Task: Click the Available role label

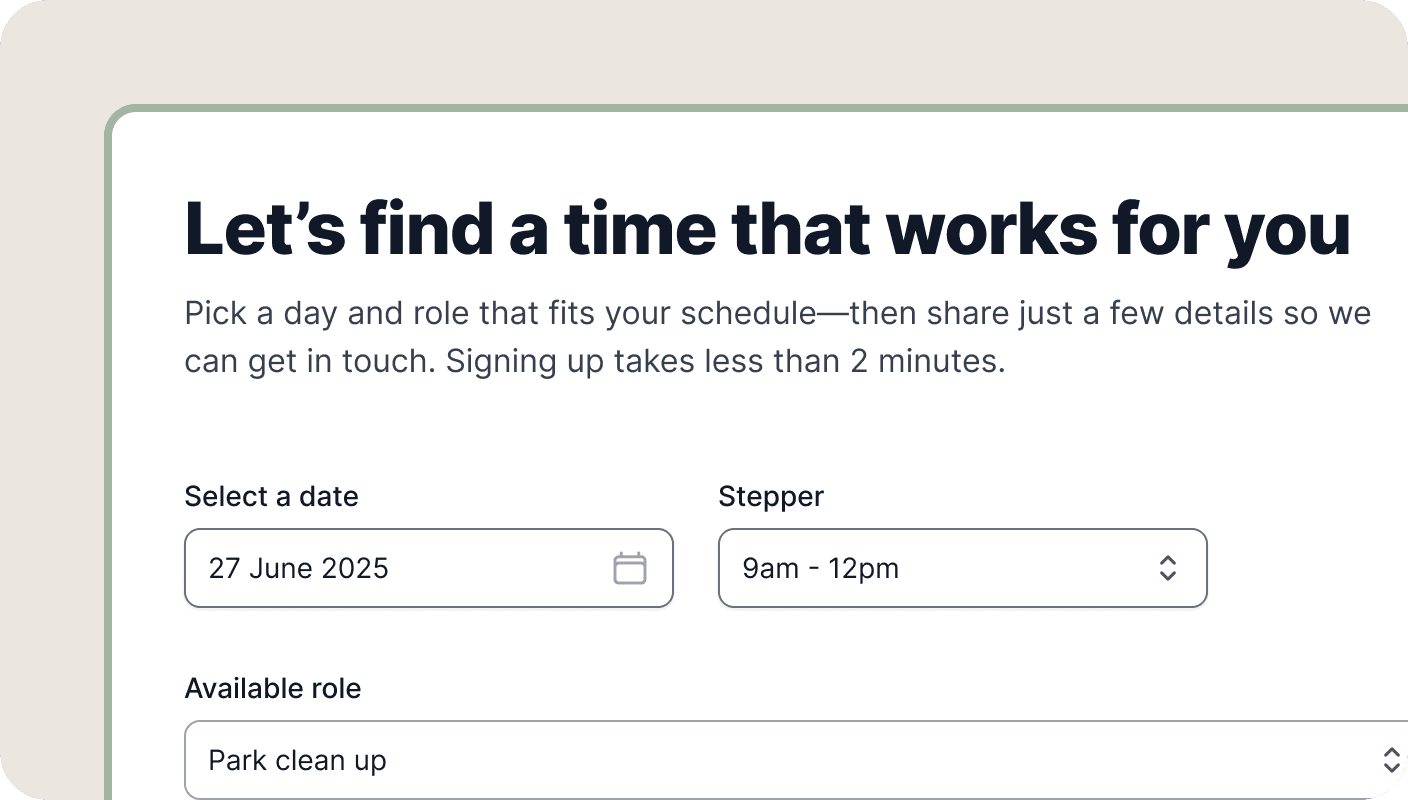Action: coord(273,688)
